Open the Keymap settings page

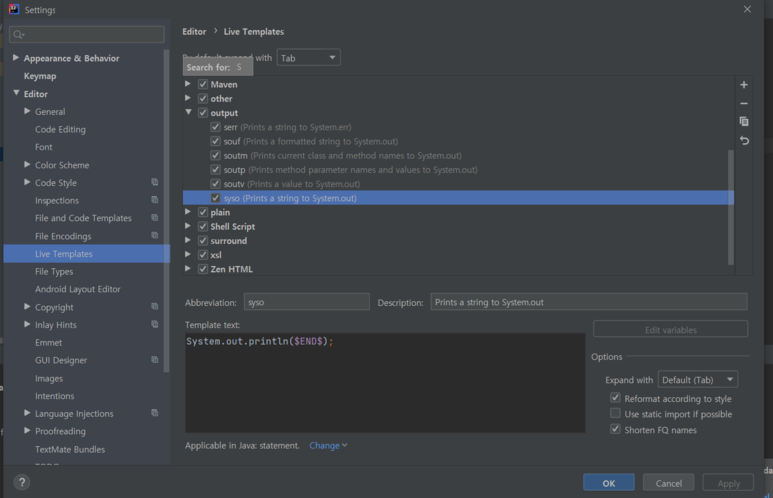tap(40, 76)
